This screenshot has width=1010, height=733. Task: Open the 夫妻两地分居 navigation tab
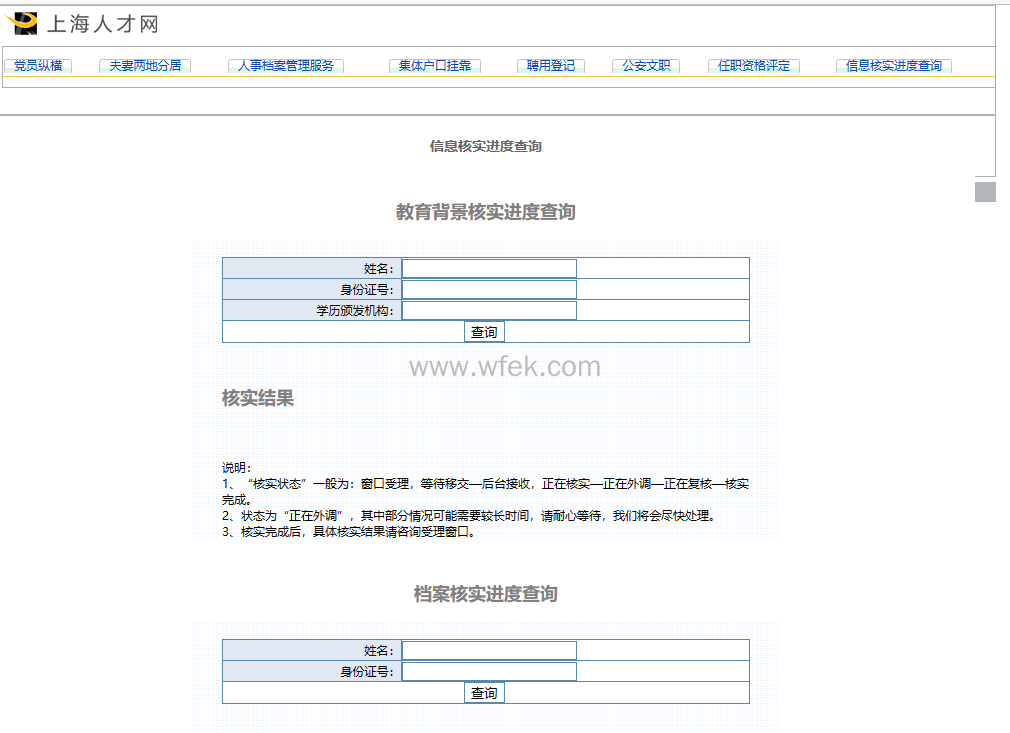pyautogui.click(x=145, y=66)
